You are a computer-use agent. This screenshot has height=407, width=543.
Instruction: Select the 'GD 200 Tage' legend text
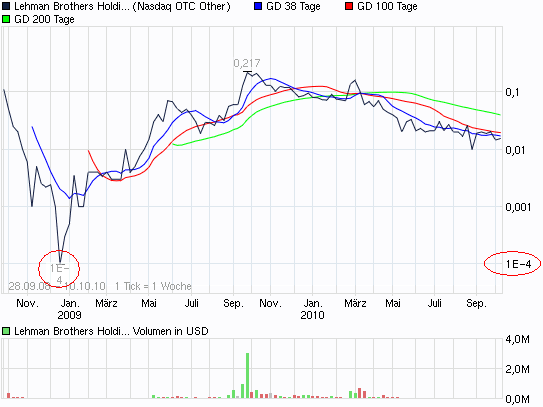(44, 19)
